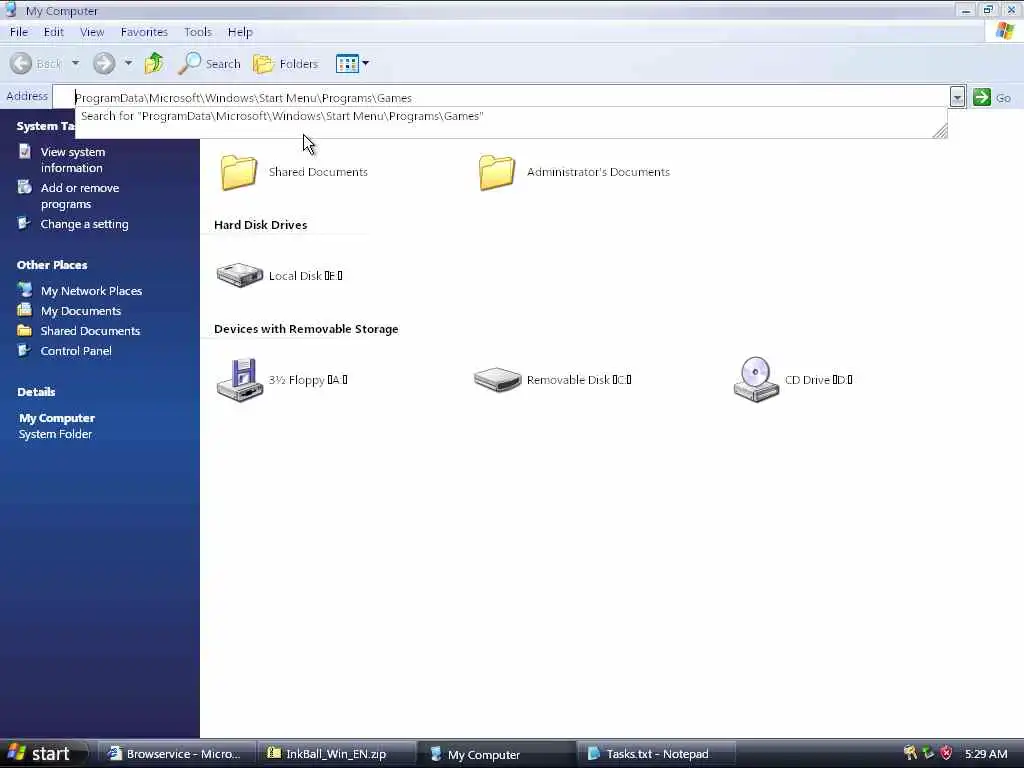Open the Favorites menu
The height and width of the screenshot is (768, 1024).
point(144,31)
